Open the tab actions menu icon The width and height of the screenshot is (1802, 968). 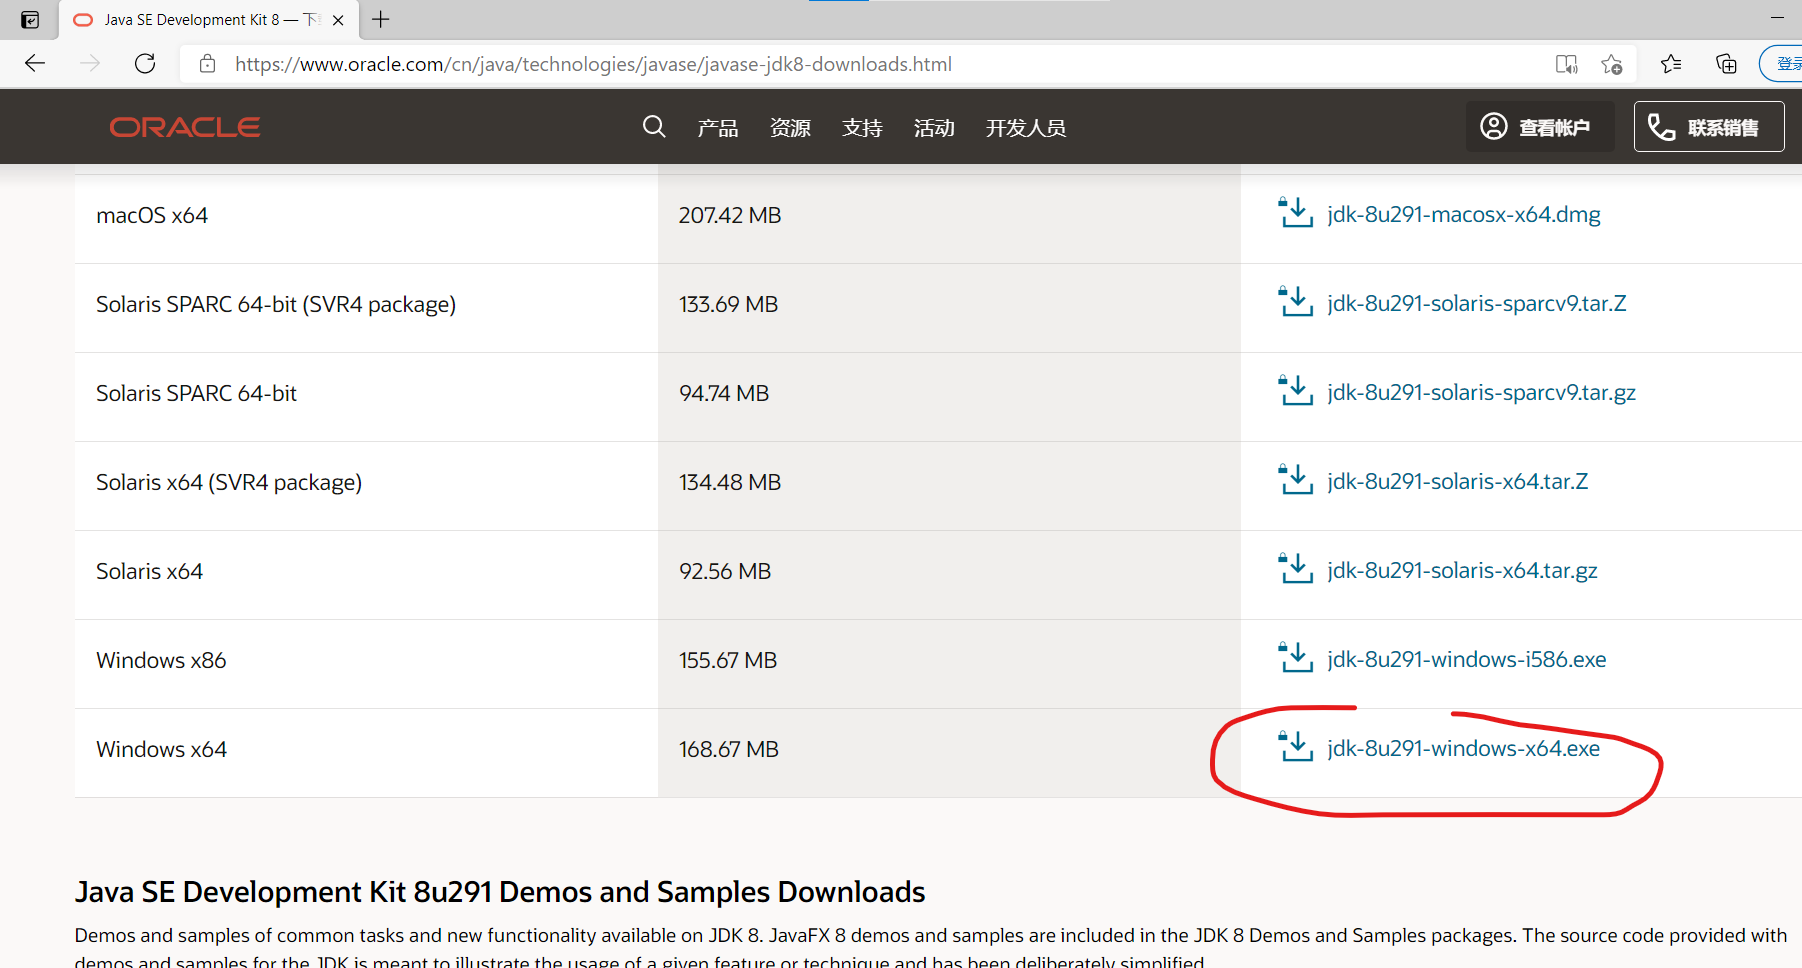pyautogui.click(x=30, y=19)
